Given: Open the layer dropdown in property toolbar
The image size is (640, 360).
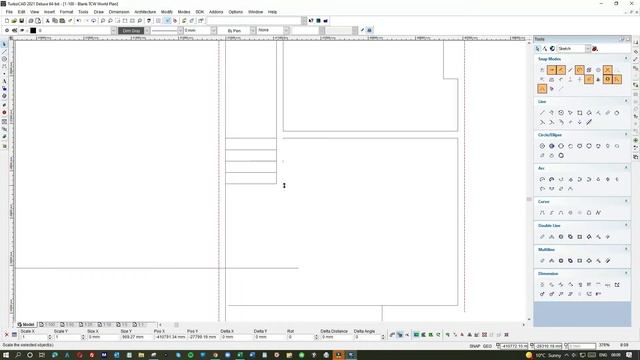Looking at the screenshot, I should tap(113, 31).
